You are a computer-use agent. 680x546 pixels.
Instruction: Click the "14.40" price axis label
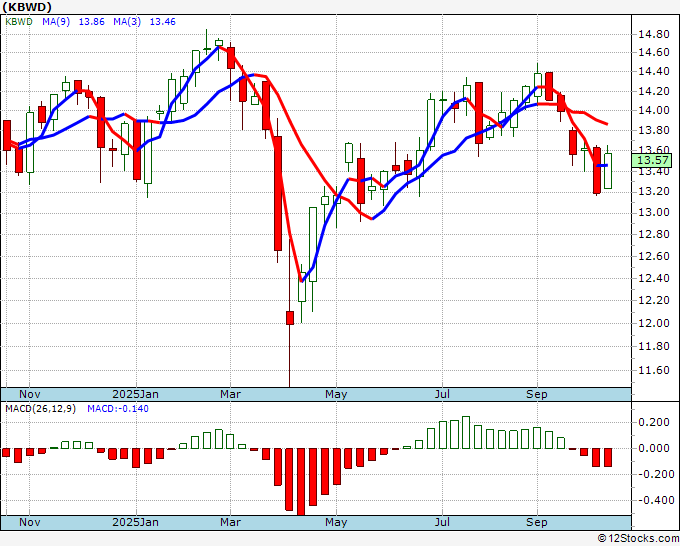[654, 72]
